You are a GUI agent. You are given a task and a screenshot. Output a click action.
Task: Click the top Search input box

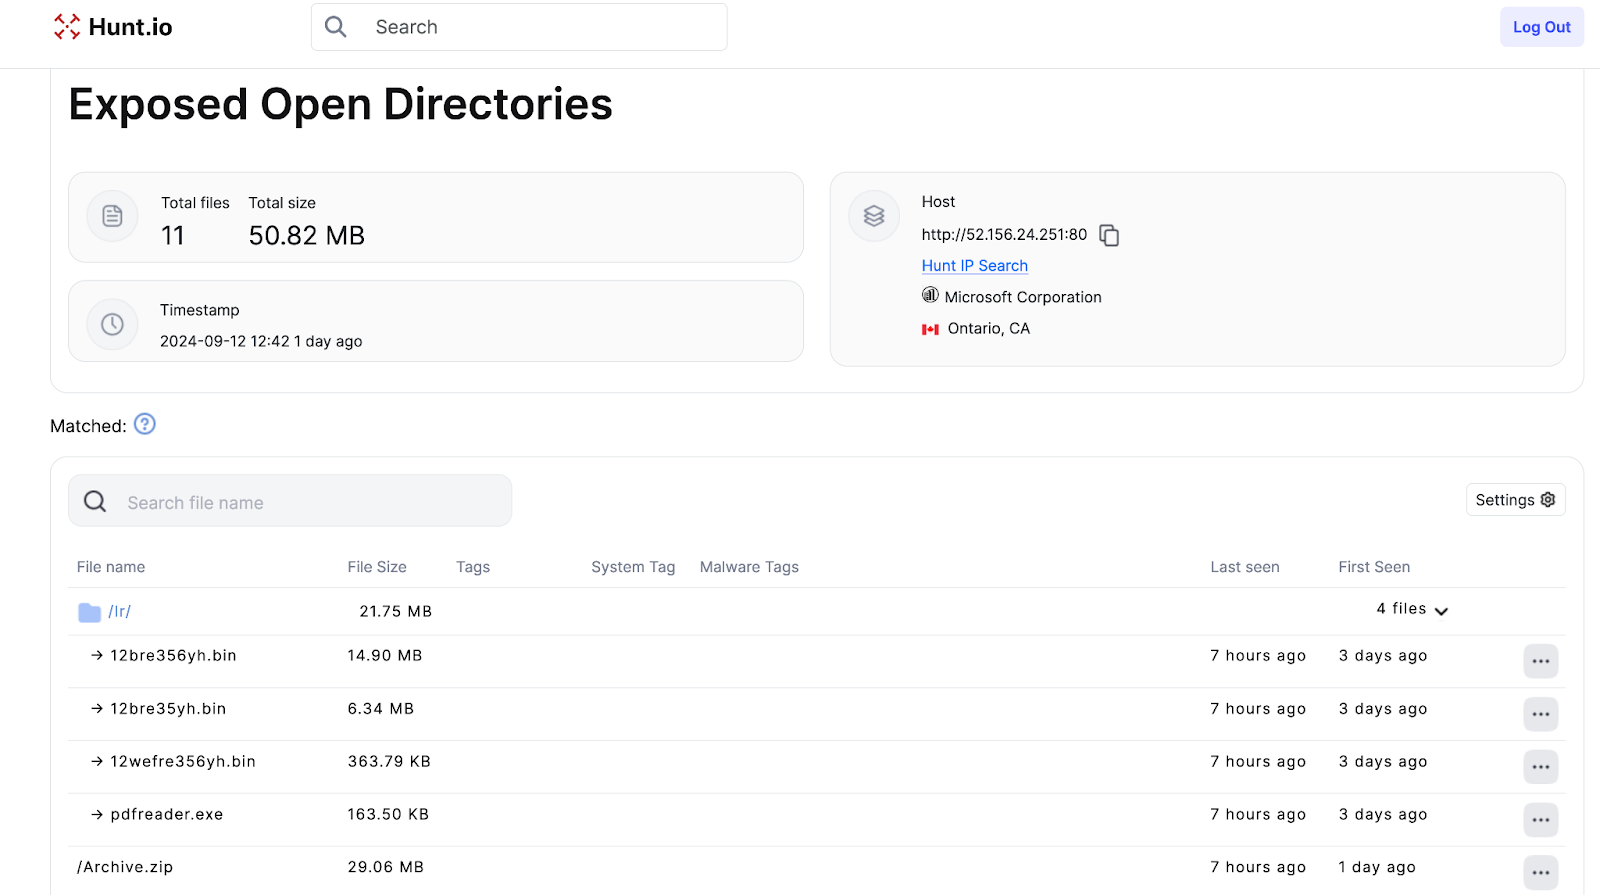[540, 27]
